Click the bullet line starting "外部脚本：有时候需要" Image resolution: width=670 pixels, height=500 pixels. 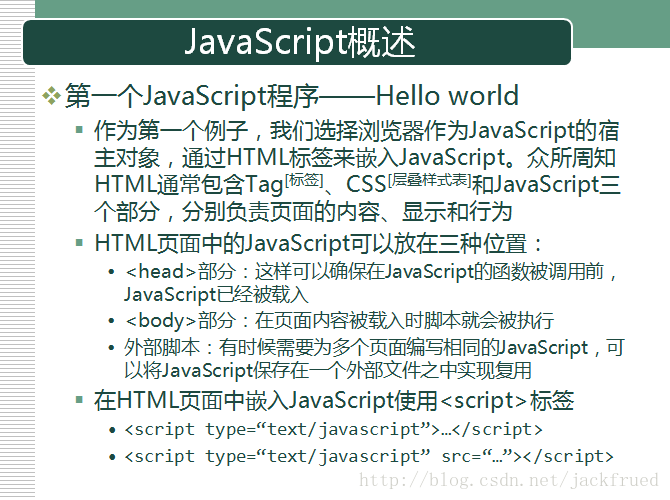point(374,347)
